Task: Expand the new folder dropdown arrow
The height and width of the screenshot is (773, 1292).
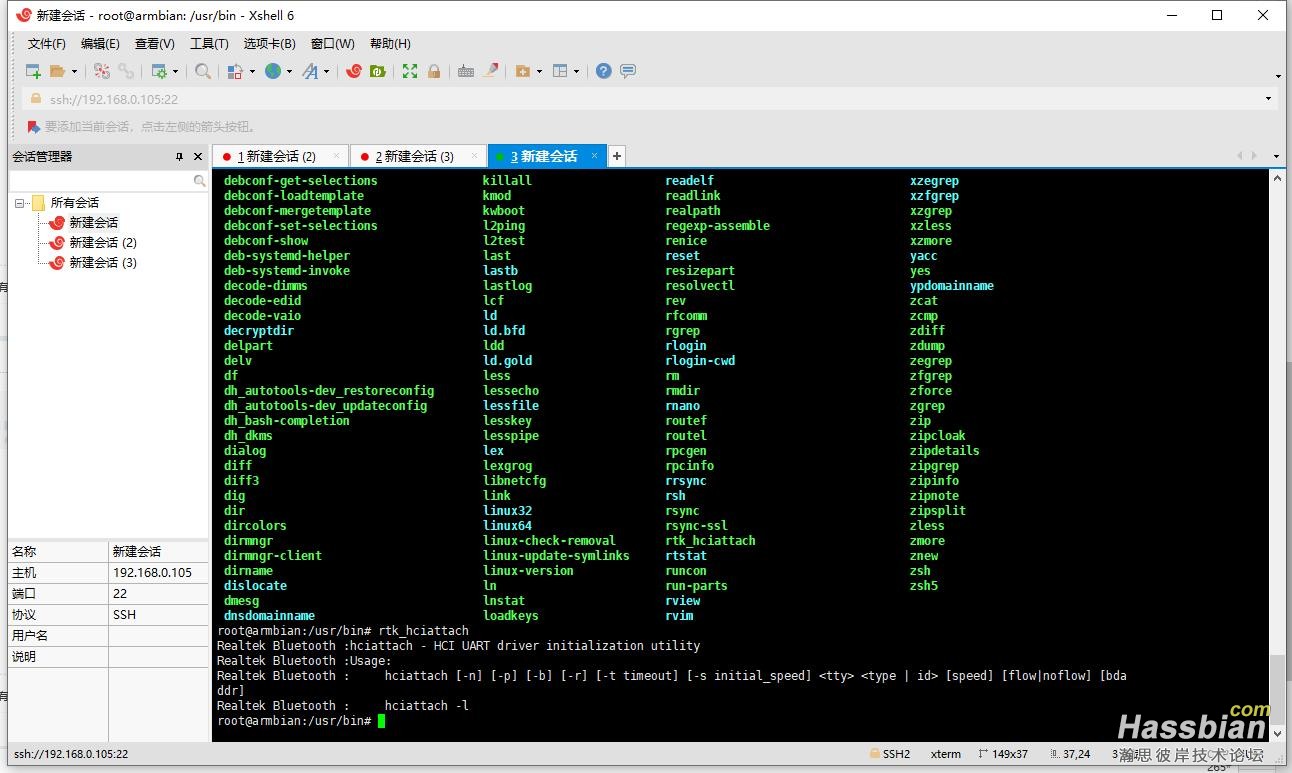Action: tap(539, 71)
